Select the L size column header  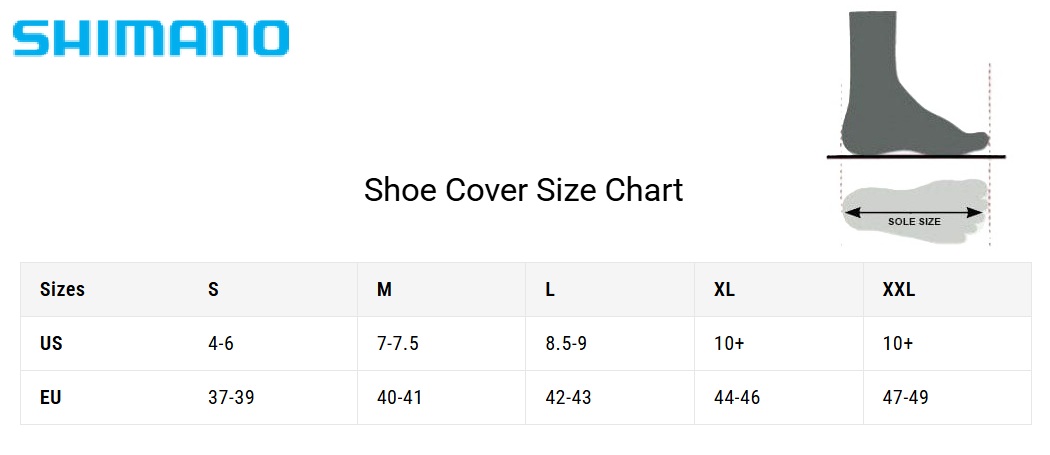coord(550,290)
